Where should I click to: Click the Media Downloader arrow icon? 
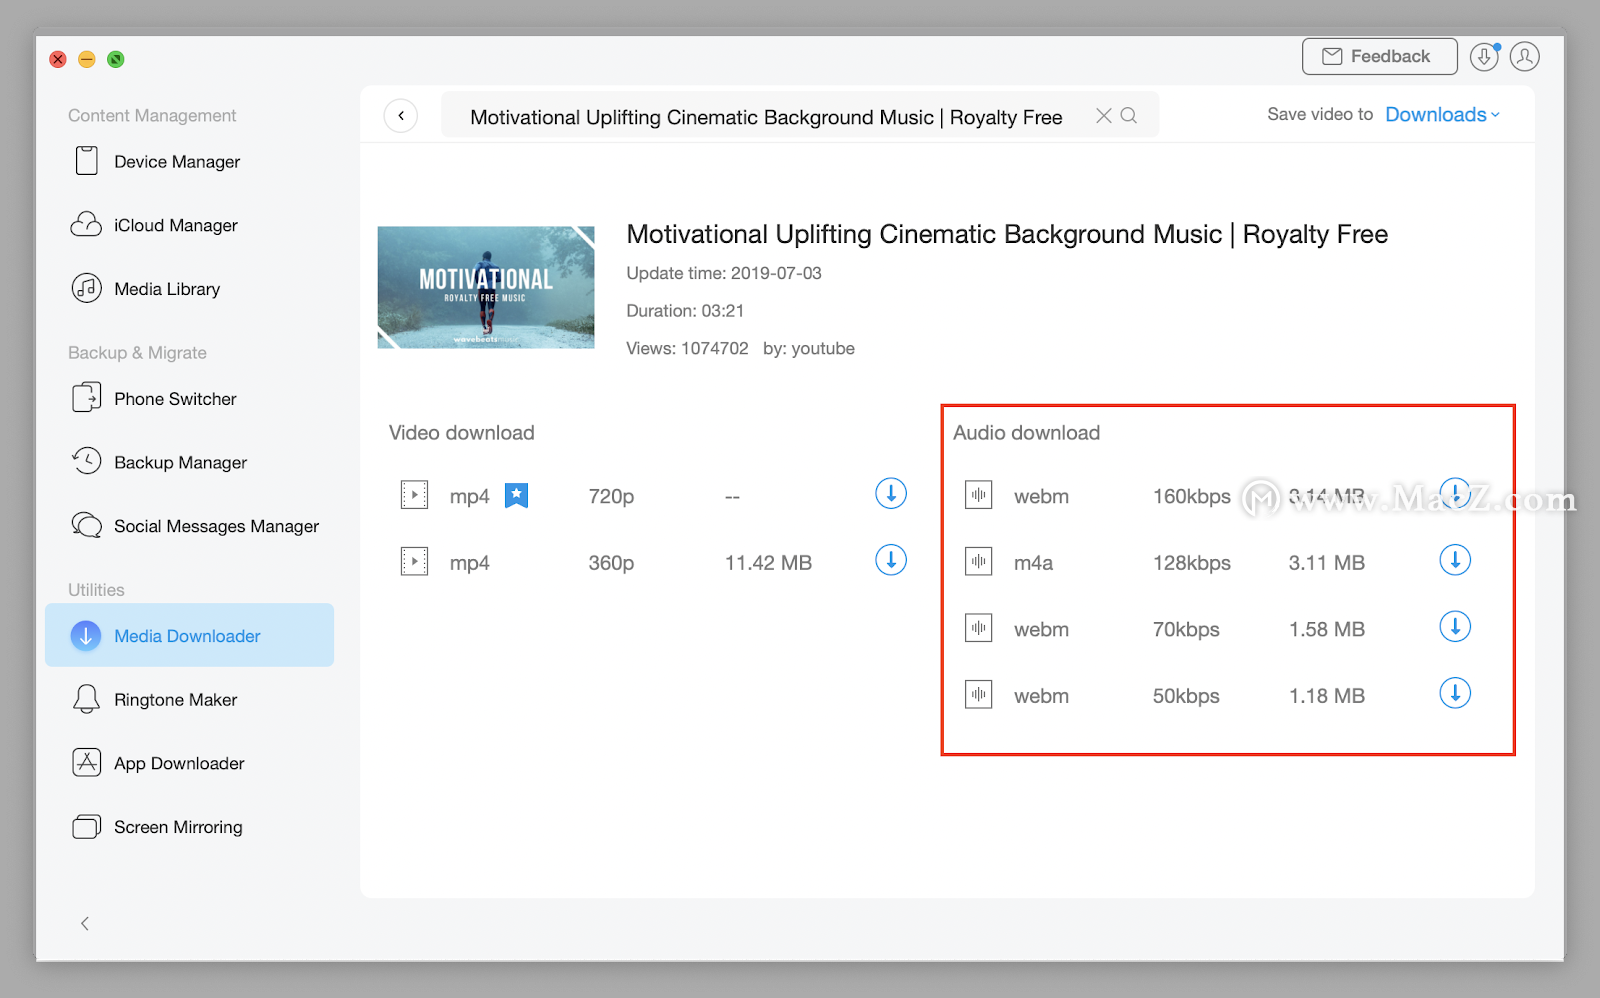(86, 635)
